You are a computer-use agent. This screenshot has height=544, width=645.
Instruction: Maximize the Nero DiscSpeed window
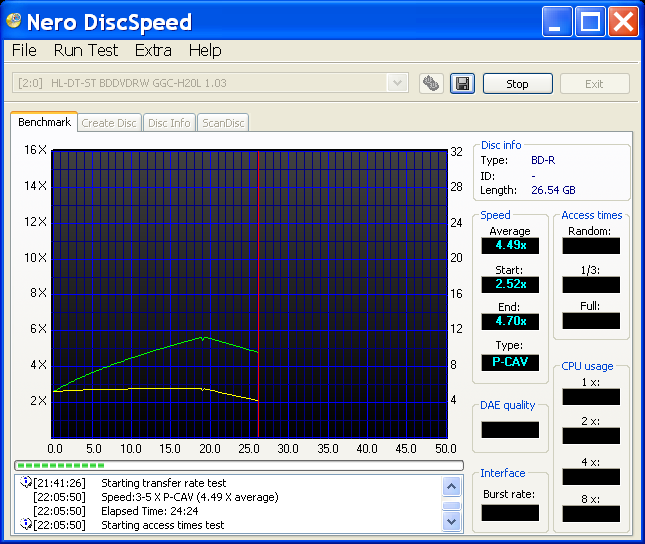590,21
